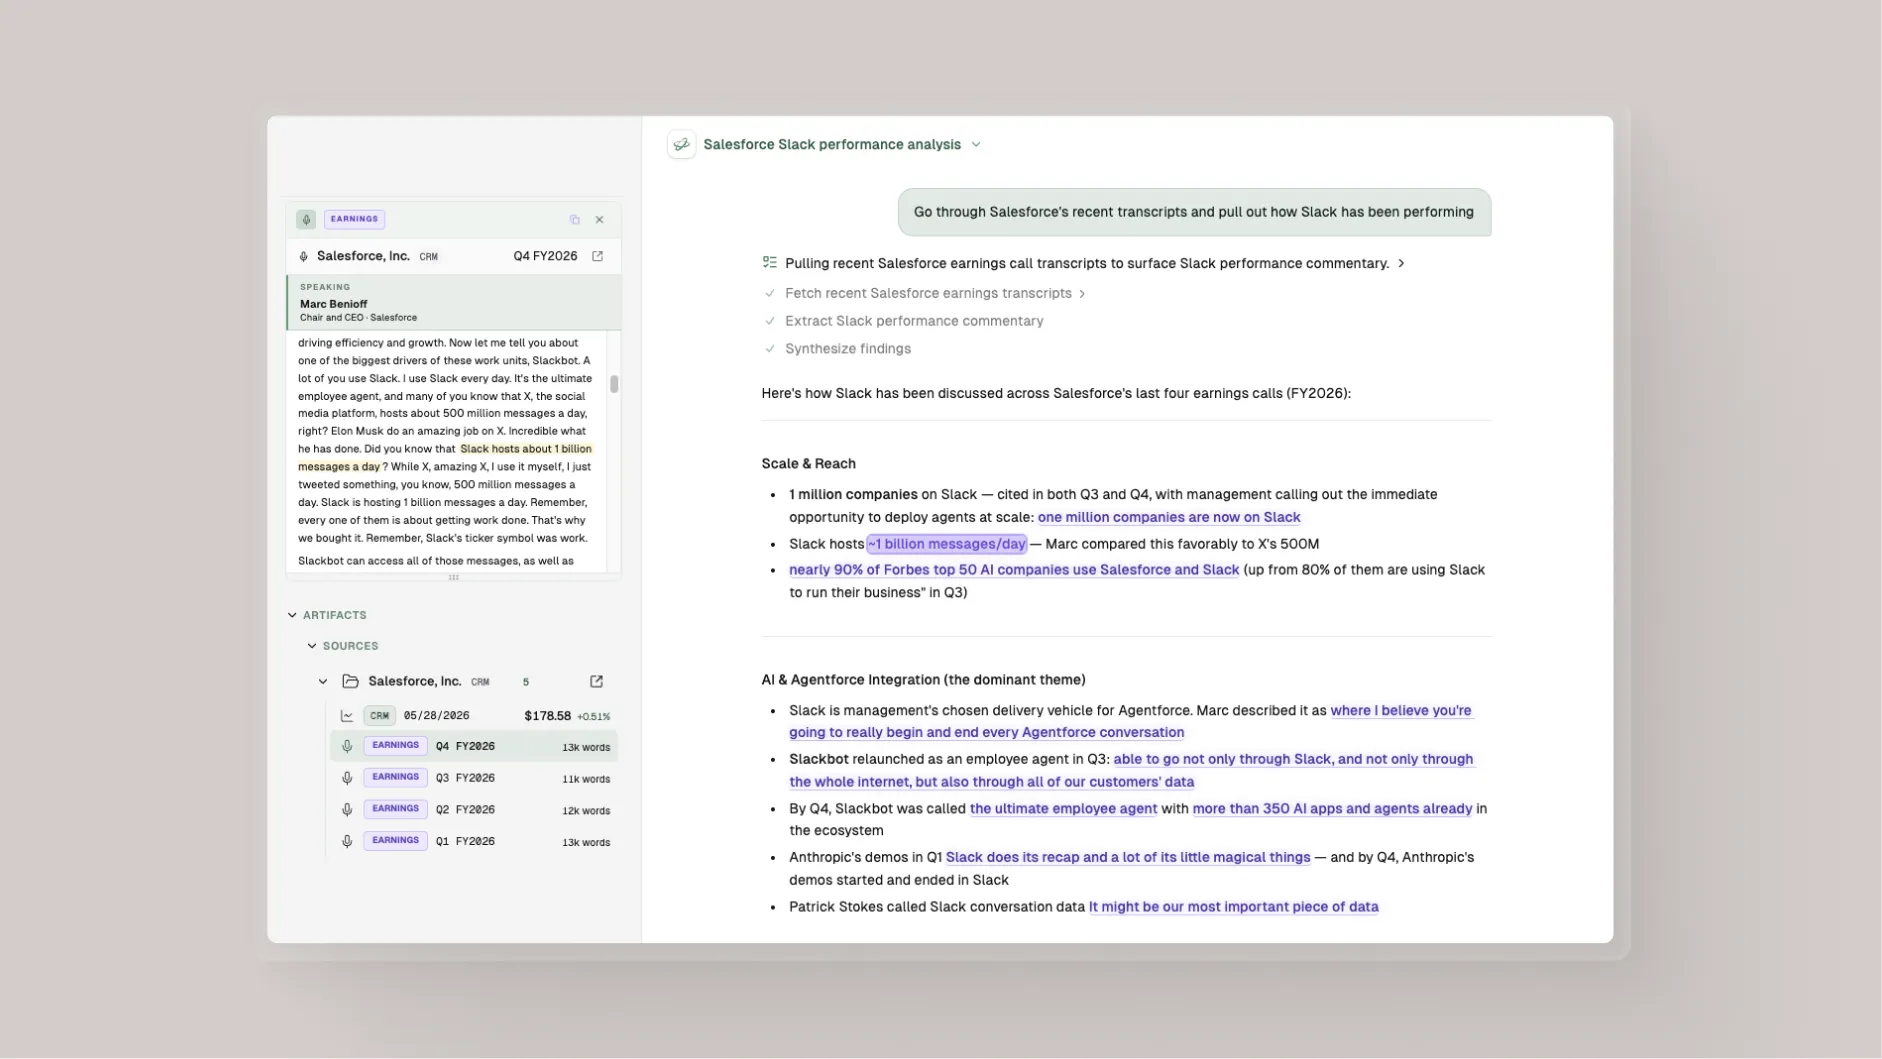Viewport: 1882px width, 1059px height.
Task: Click microphone icon on Q3 FY2026 row
Action: 347,778
